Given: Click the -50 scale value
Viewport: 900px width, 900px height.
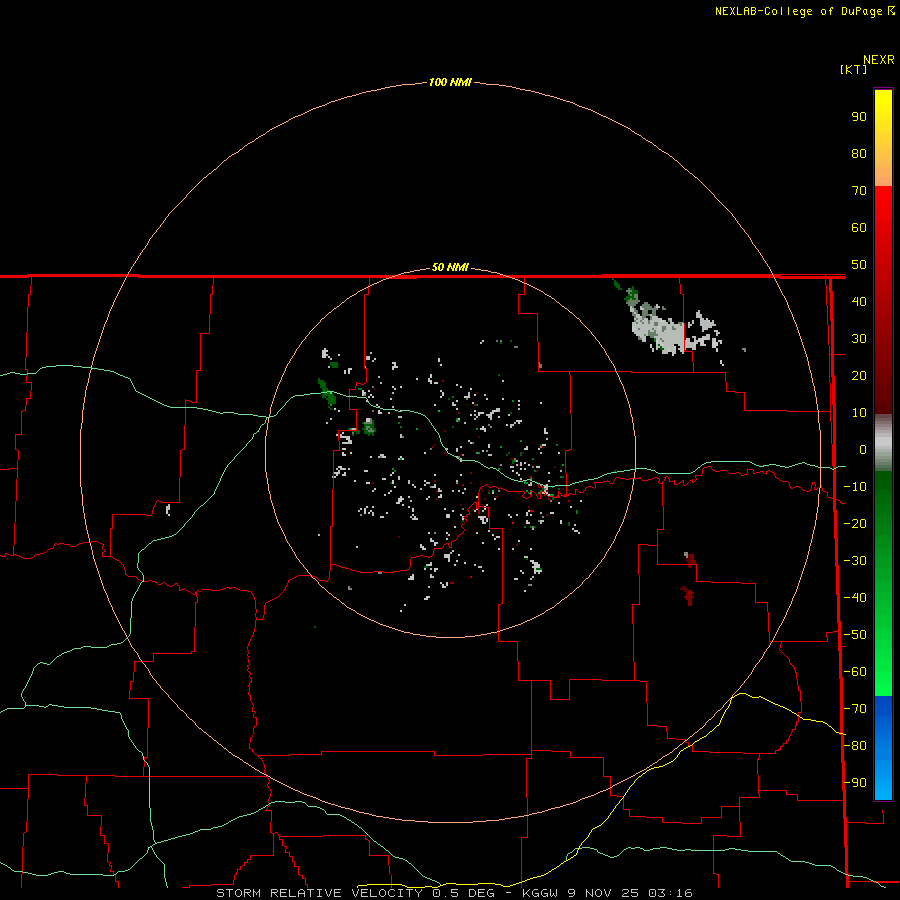Looking at the screenshot, I should click(x=855, y=635).
